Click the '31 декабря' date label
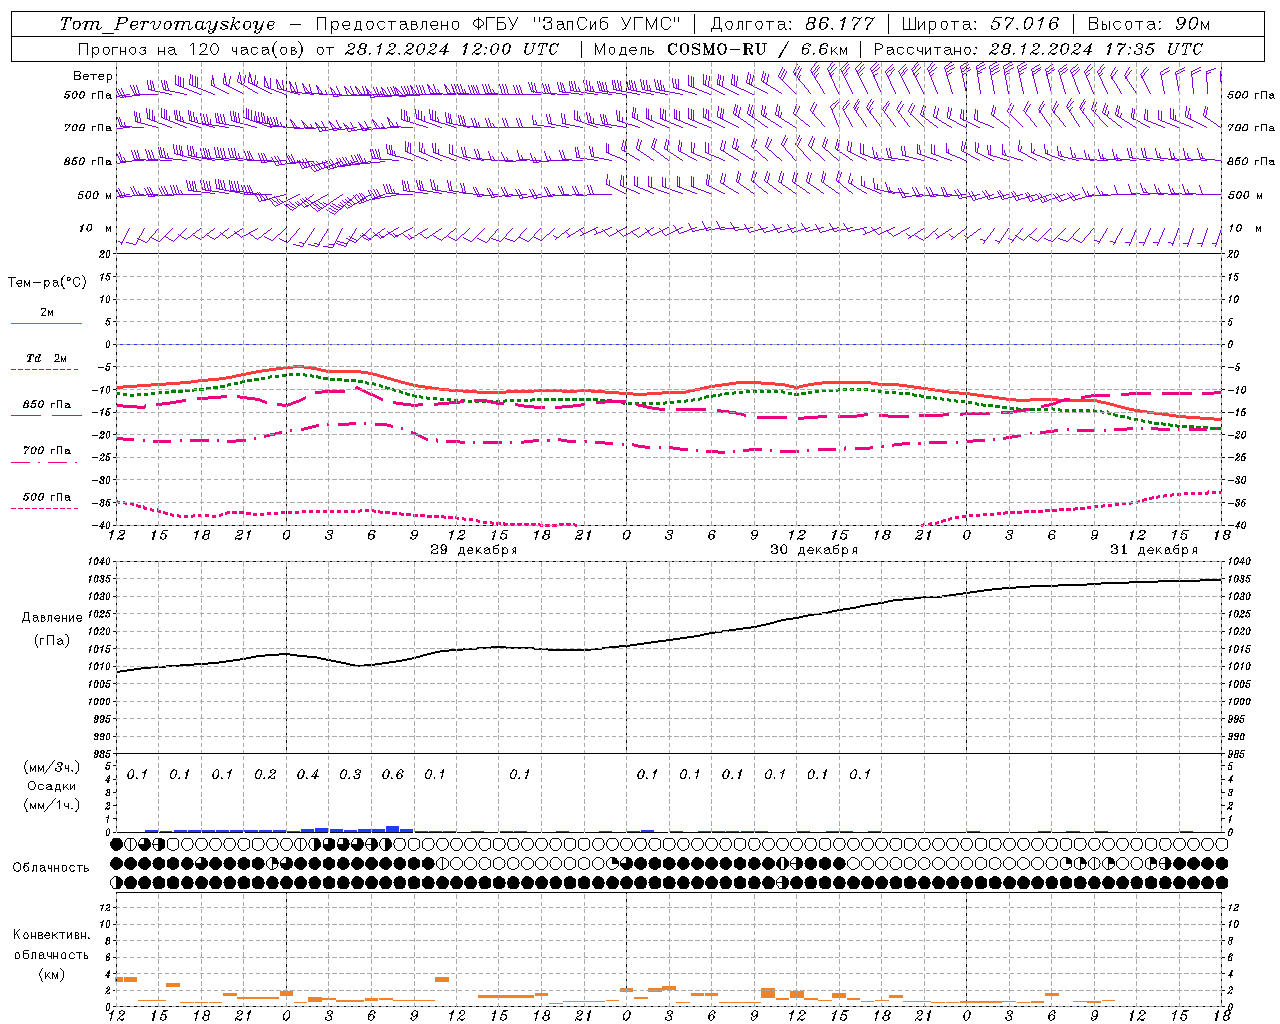Viewport: 1280px width, 1024px height. (1153, 550)
